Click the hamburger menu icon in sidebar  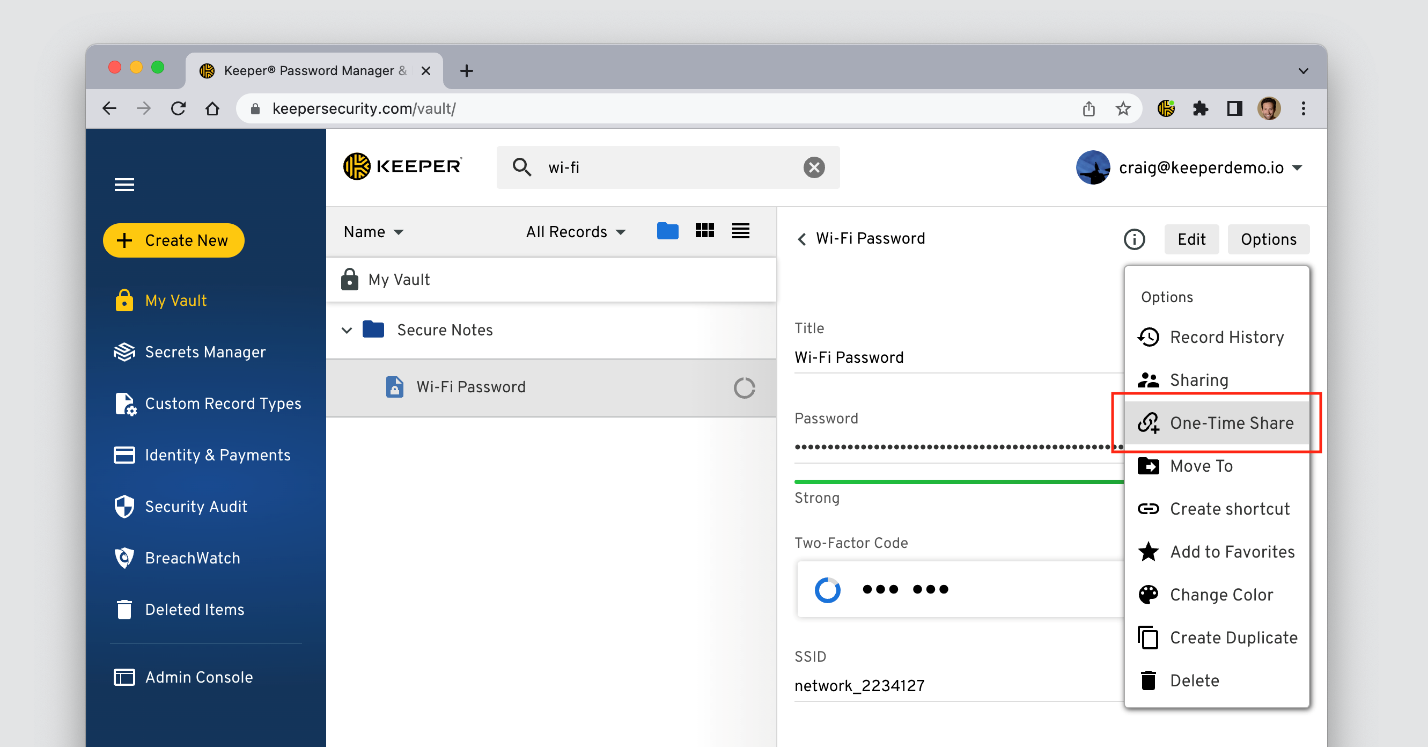coord(124,185)
